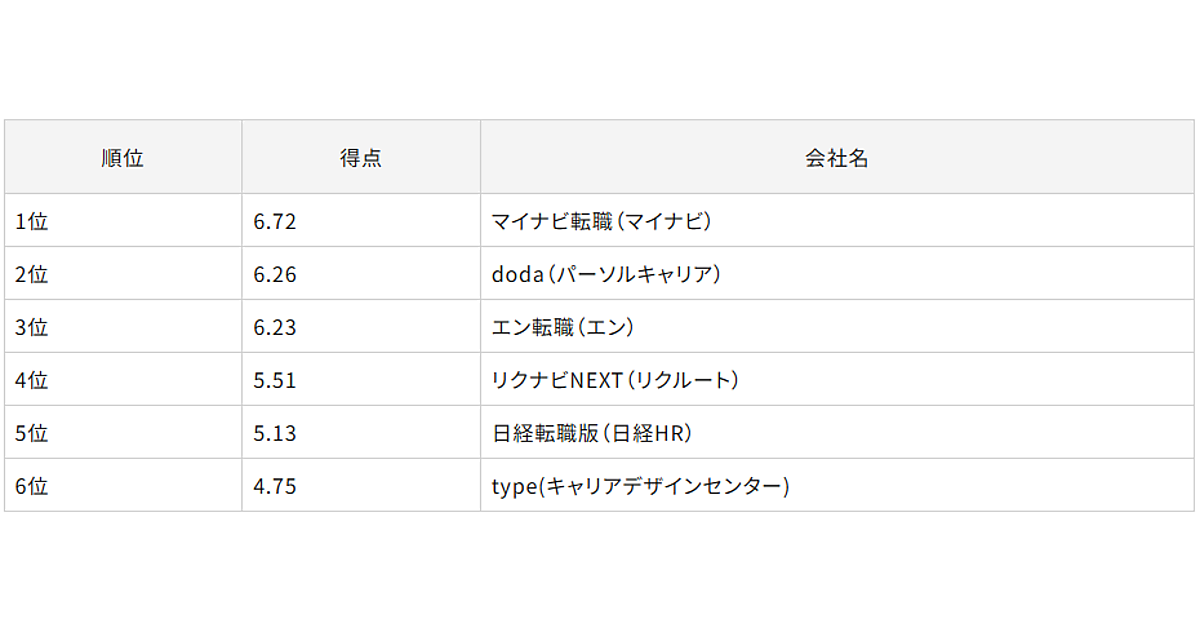
Task: Click the 会社名 column header
Action: click(x=837, y=157)
